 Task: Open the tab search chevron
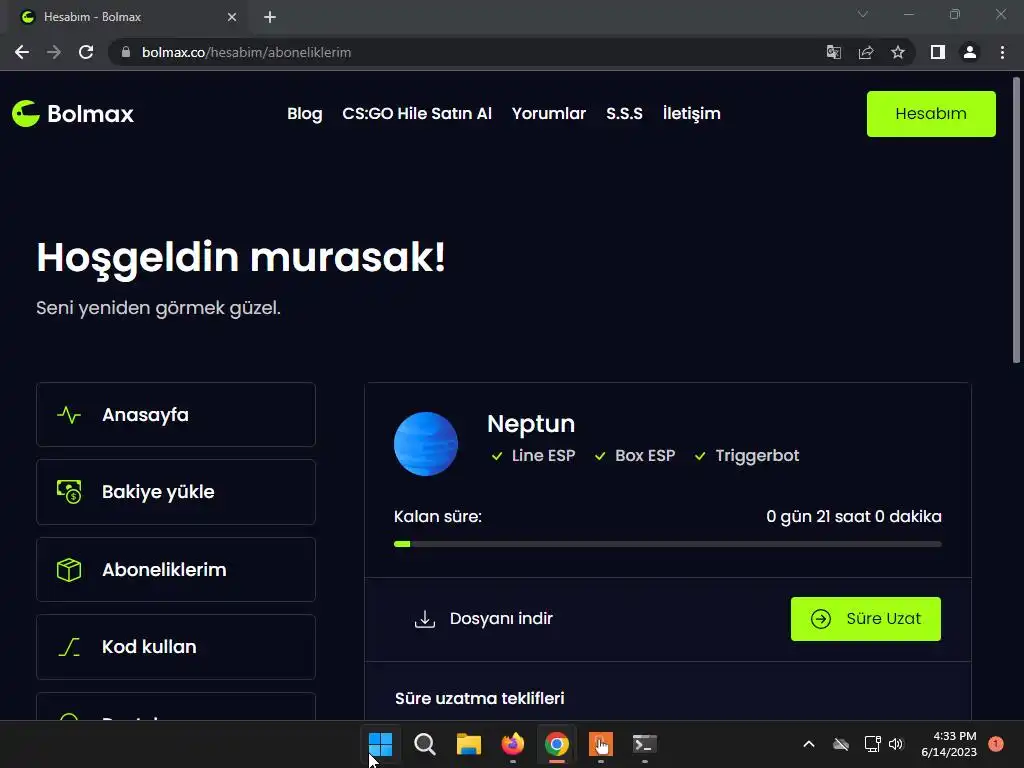click(863, 14)
